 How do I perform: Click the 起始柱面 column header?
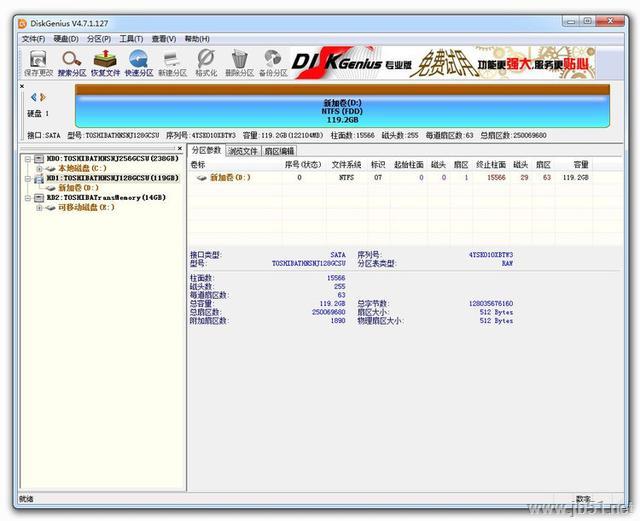[x=409, y=165]
